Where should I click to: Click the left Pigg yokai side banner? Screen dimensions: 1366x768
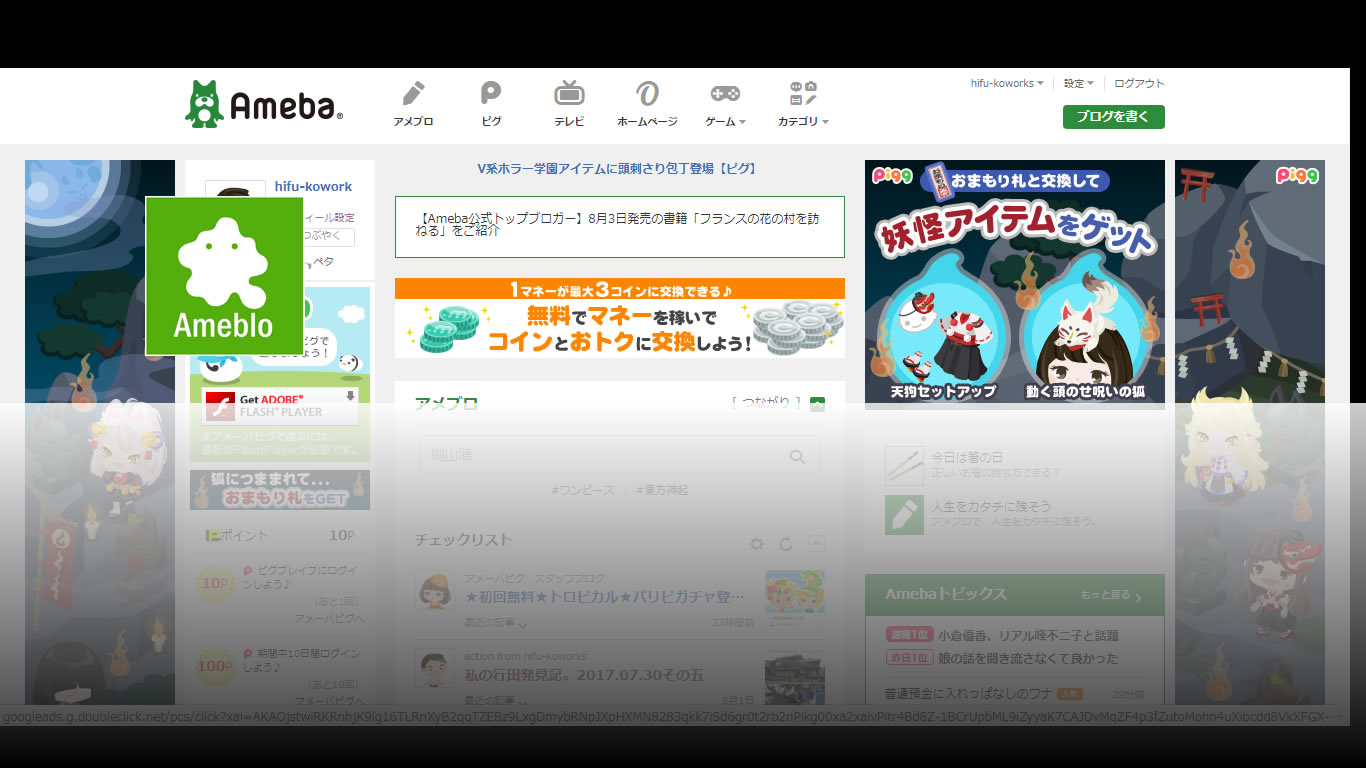(x=100, y=432)
